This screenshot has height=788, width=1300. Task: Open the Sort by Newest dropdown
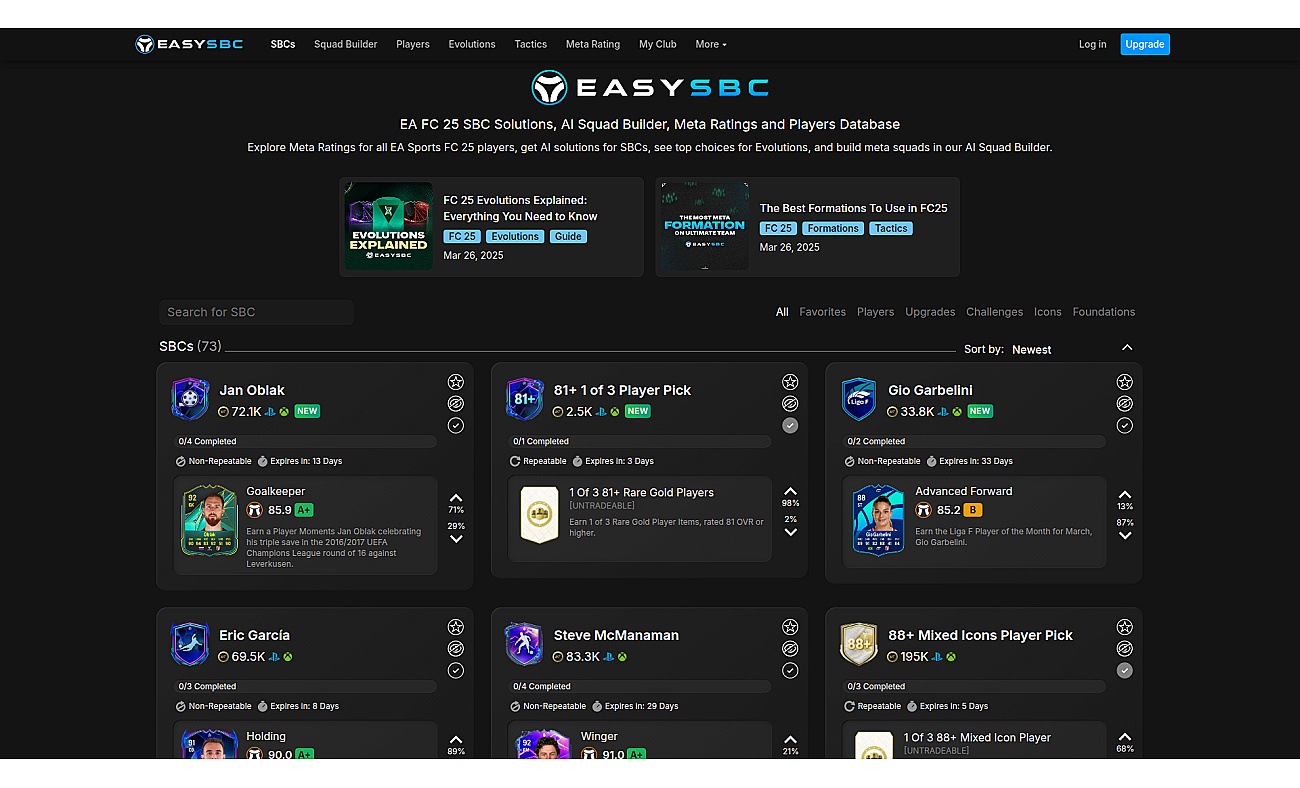[1031, 350]
